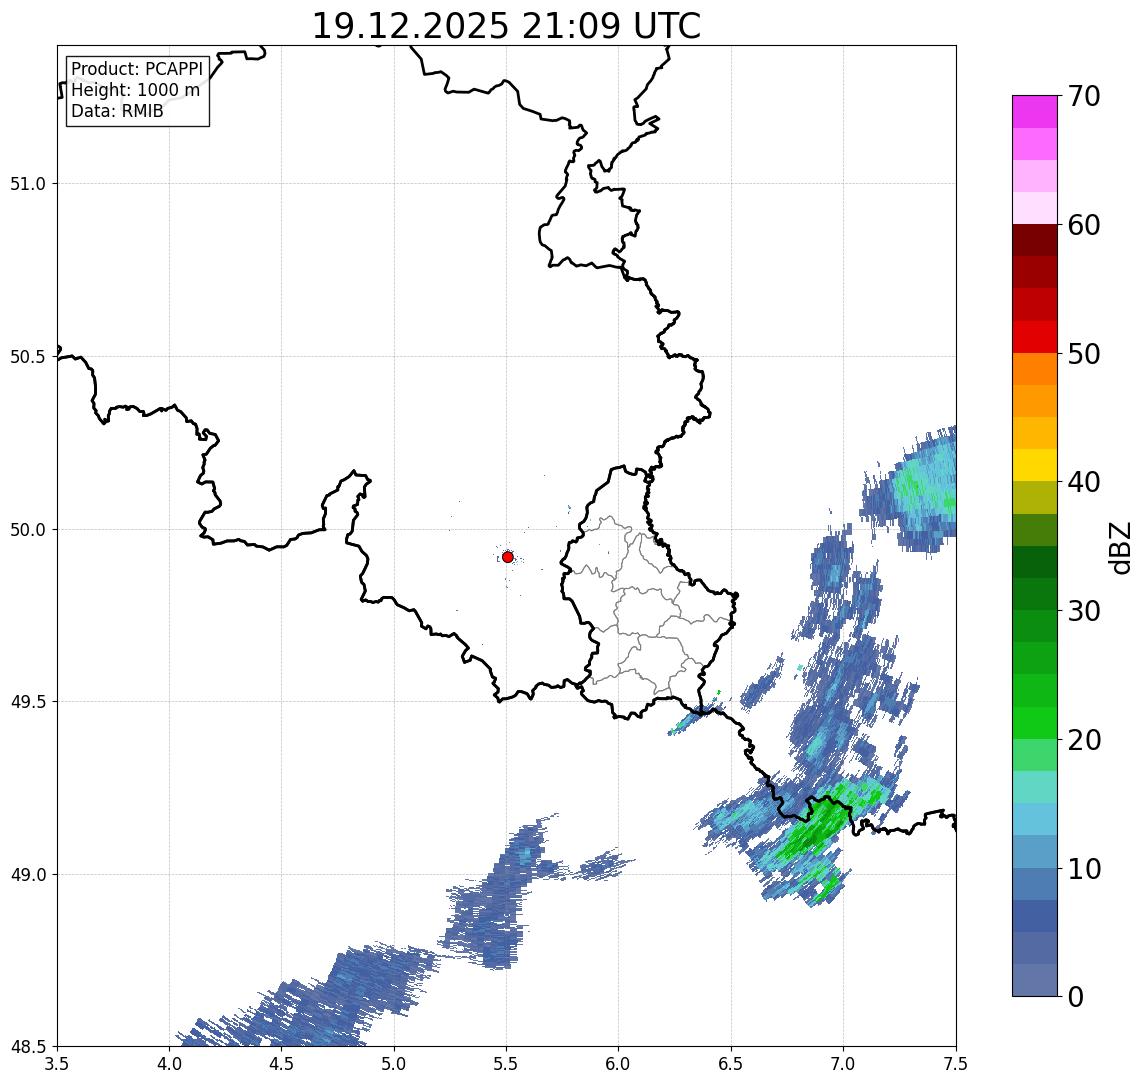Click the longitude axis label 7.5
Image resolution: width=1145 pixels, height=1084 pixels.
pos(956,1064)
